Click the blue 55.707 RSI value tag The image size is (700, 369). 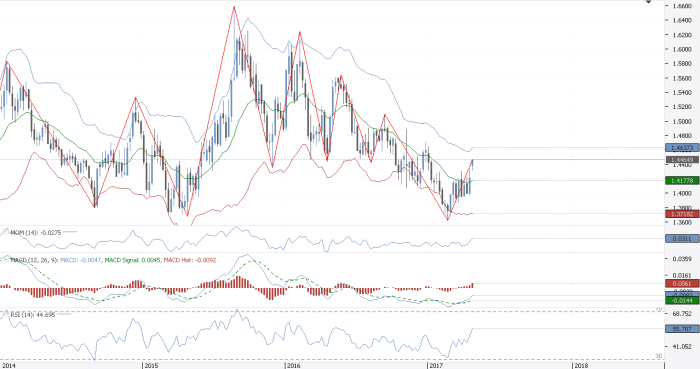click(x=682, y=329)
